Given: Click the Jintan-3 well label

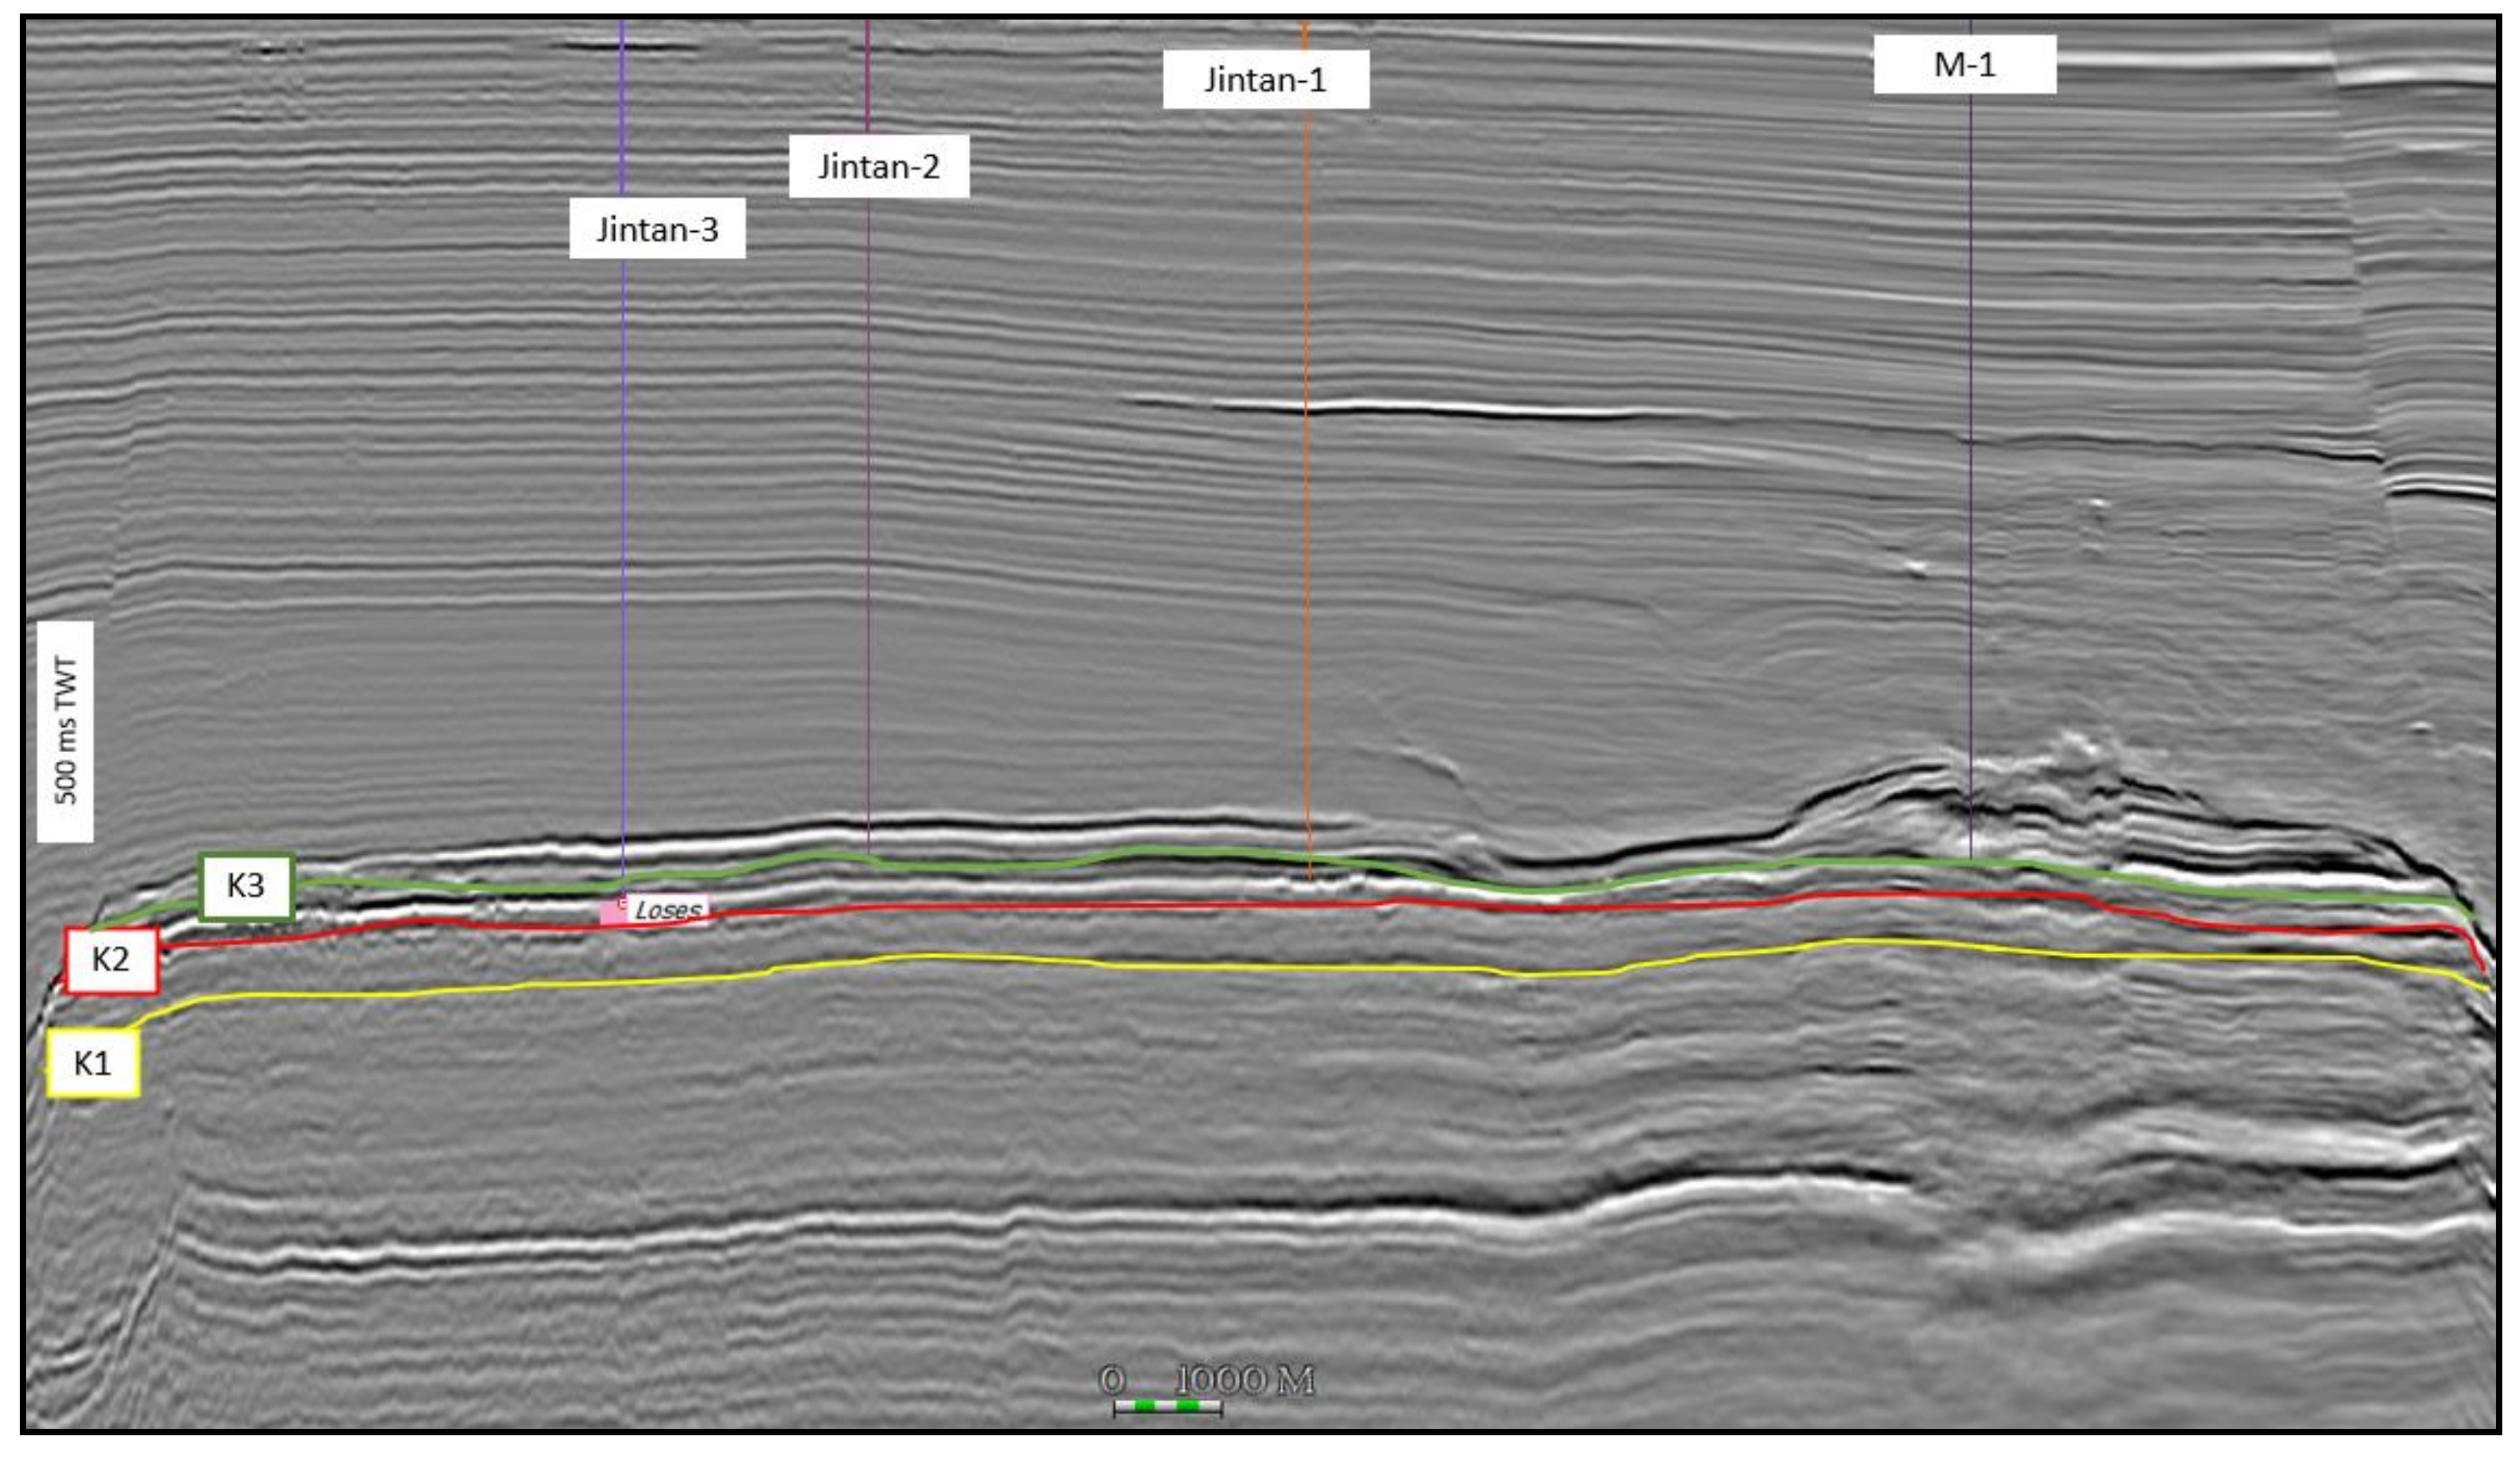Looking at the screenshot, I should click(657, 229).
